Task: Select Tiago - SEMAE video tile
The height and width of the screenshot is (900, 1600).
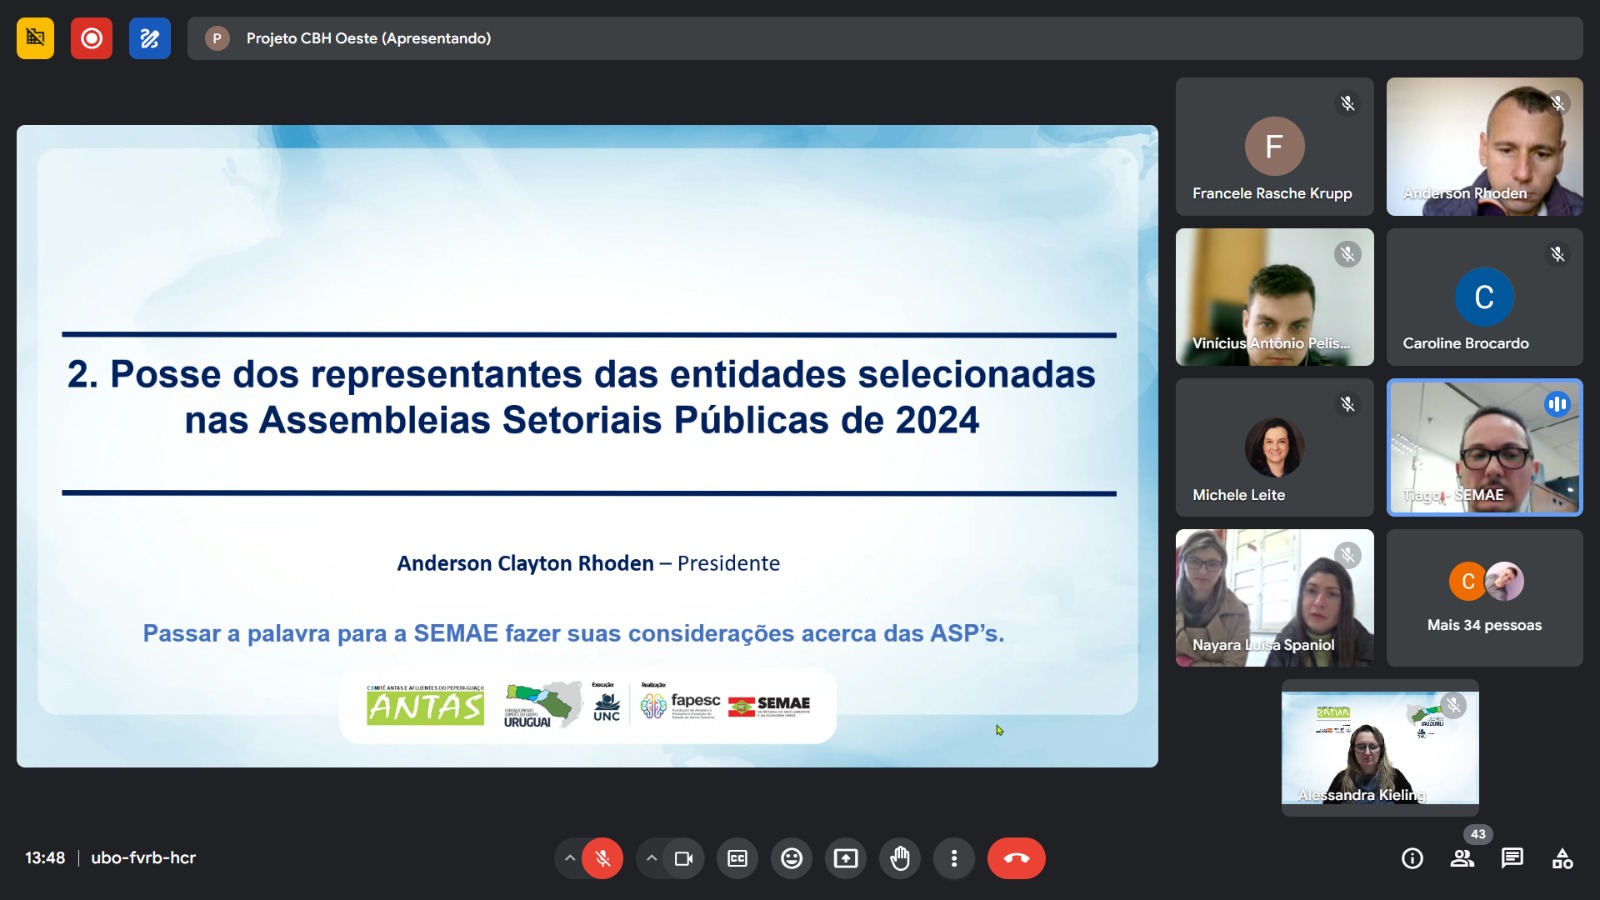Action: pyautogui.click(x=1484, y=447)
